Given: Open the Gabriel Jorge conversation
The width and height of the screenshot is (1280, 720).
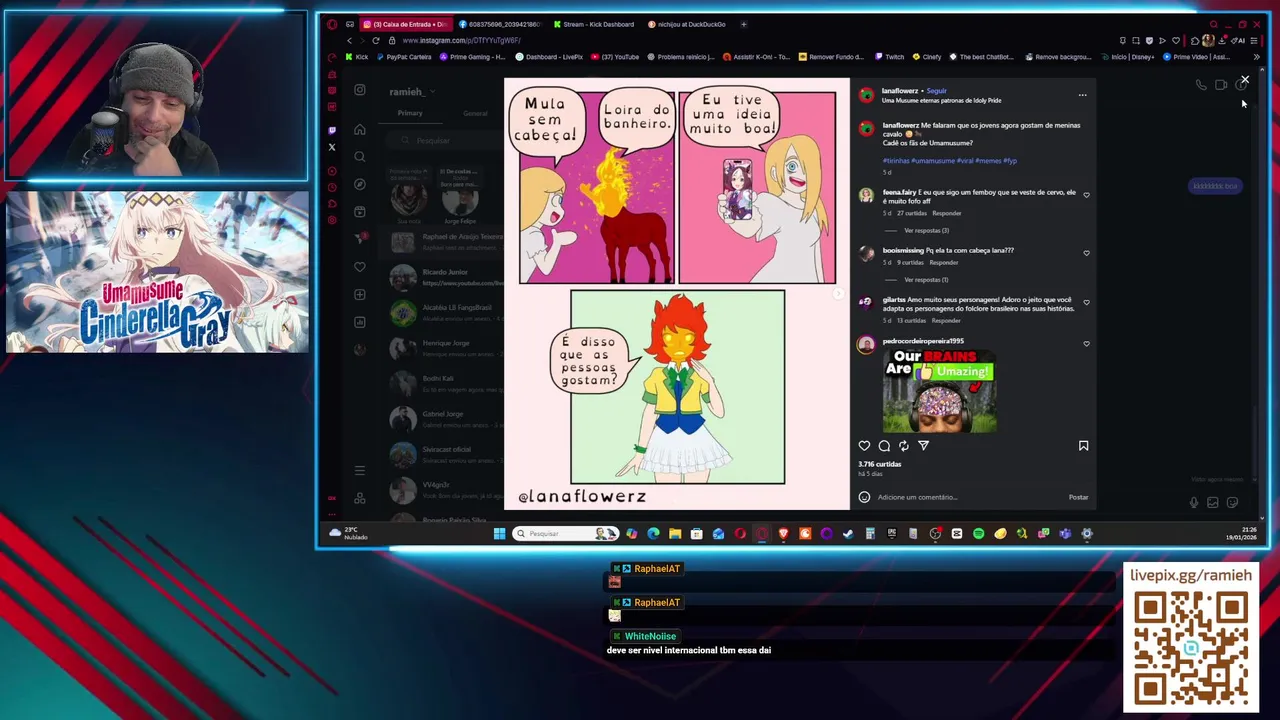Looking at the screenshot, I should pos(445,419).
